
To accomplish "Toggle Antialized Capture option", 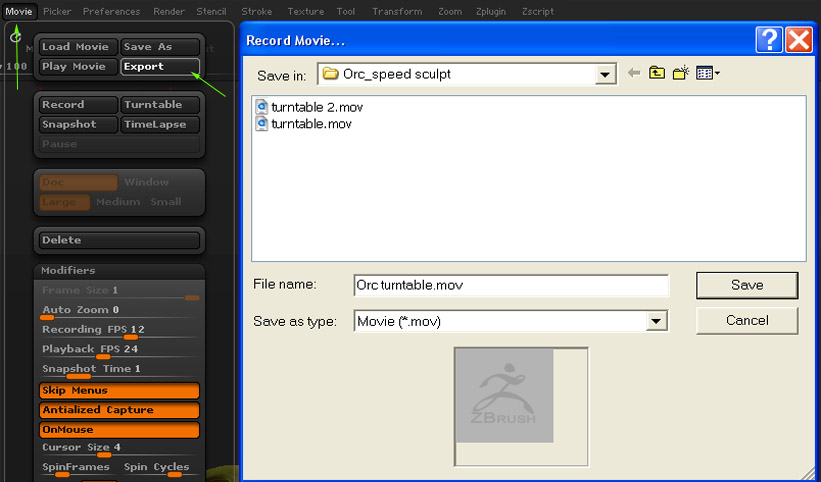I will pyautogui.click(x=119, y=410).
